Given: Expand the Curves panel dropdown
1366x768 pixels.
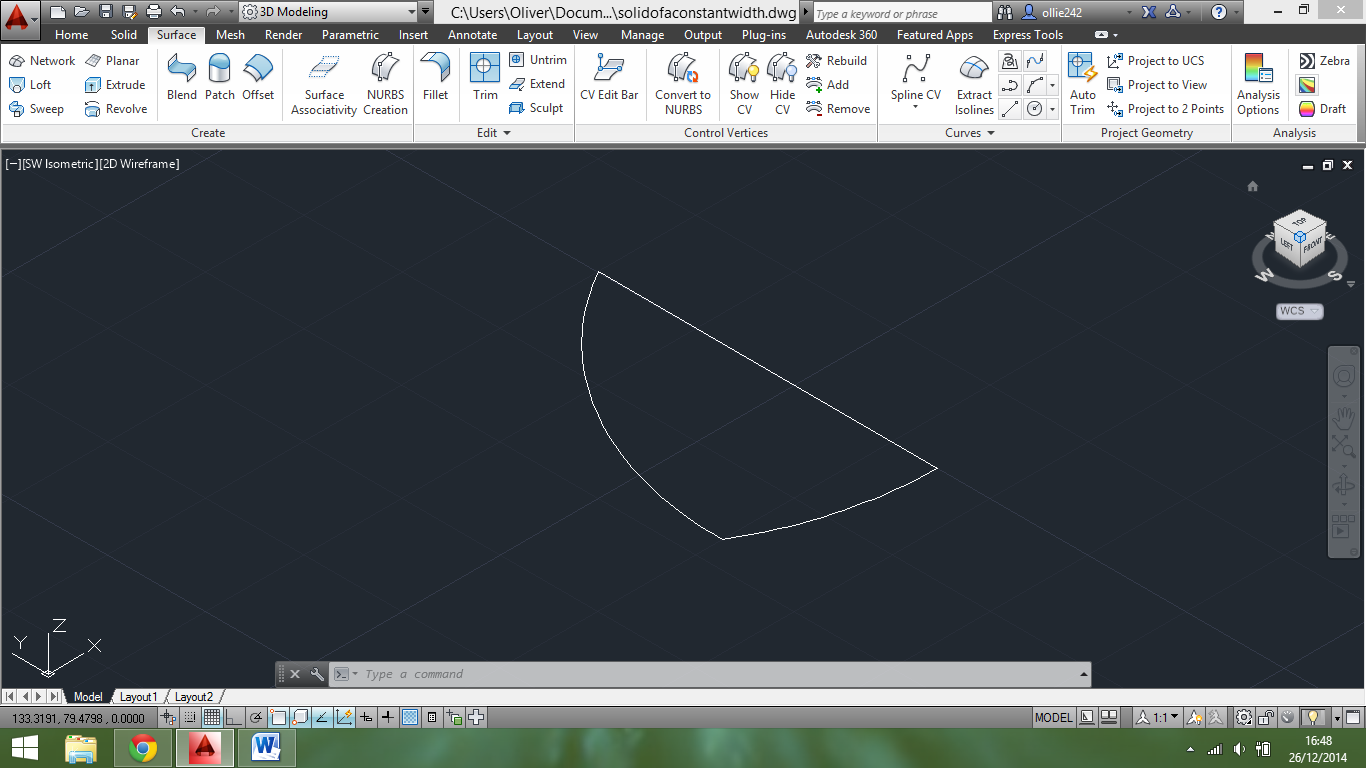Looking at the screenshot, I should (x=970, y=133).
